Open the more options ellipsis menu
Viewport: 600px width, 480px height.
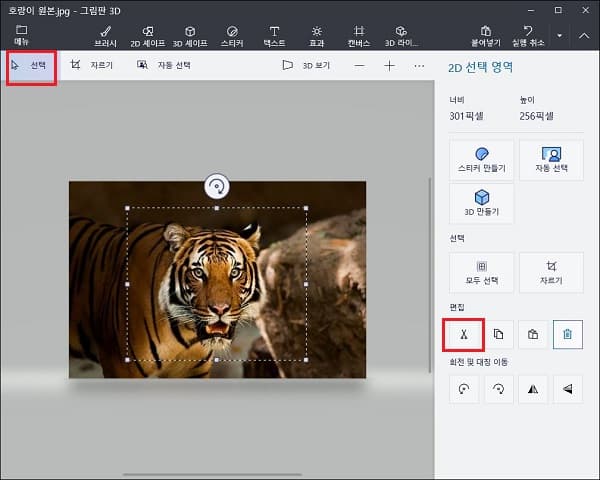[x=419, y=66]
